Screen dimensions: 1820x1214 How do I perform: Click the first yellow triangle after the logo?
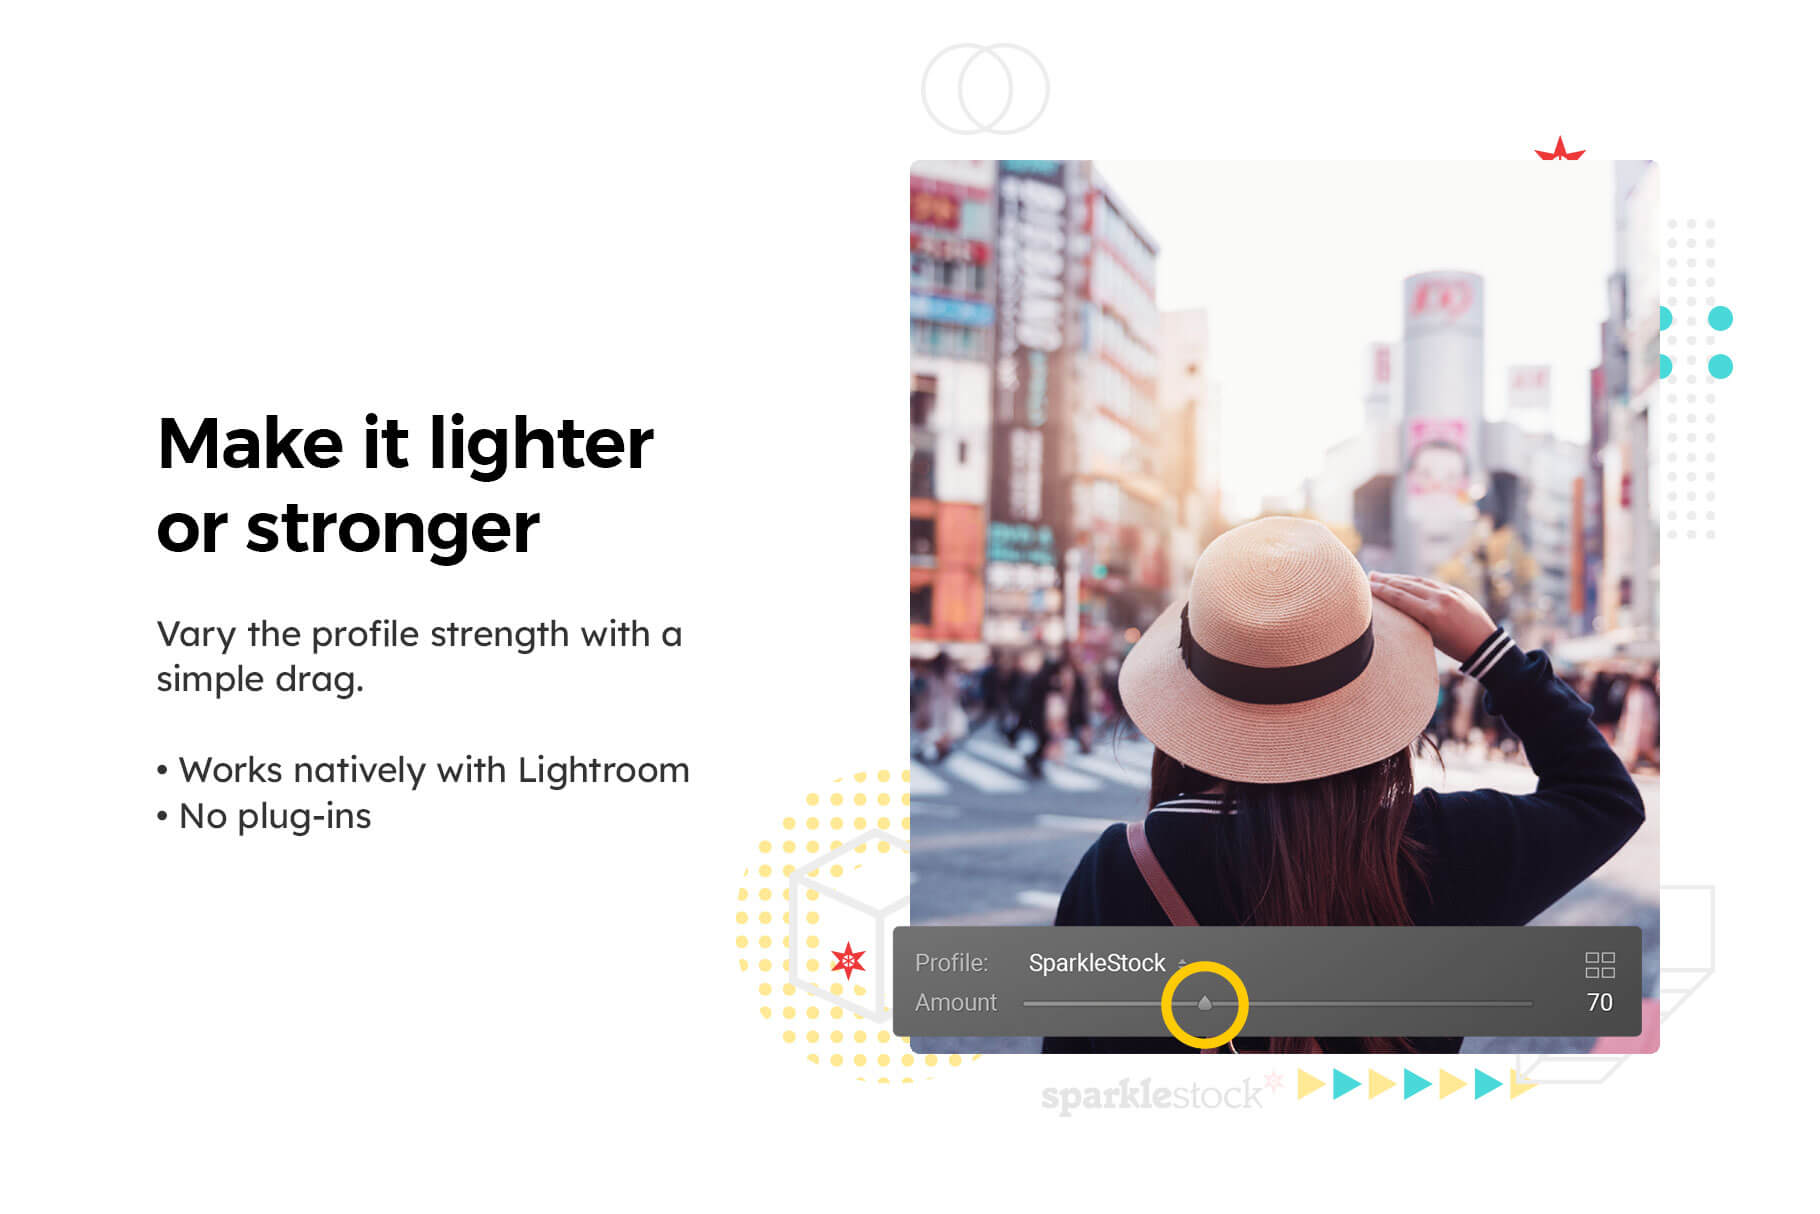click(1311, 1083)
